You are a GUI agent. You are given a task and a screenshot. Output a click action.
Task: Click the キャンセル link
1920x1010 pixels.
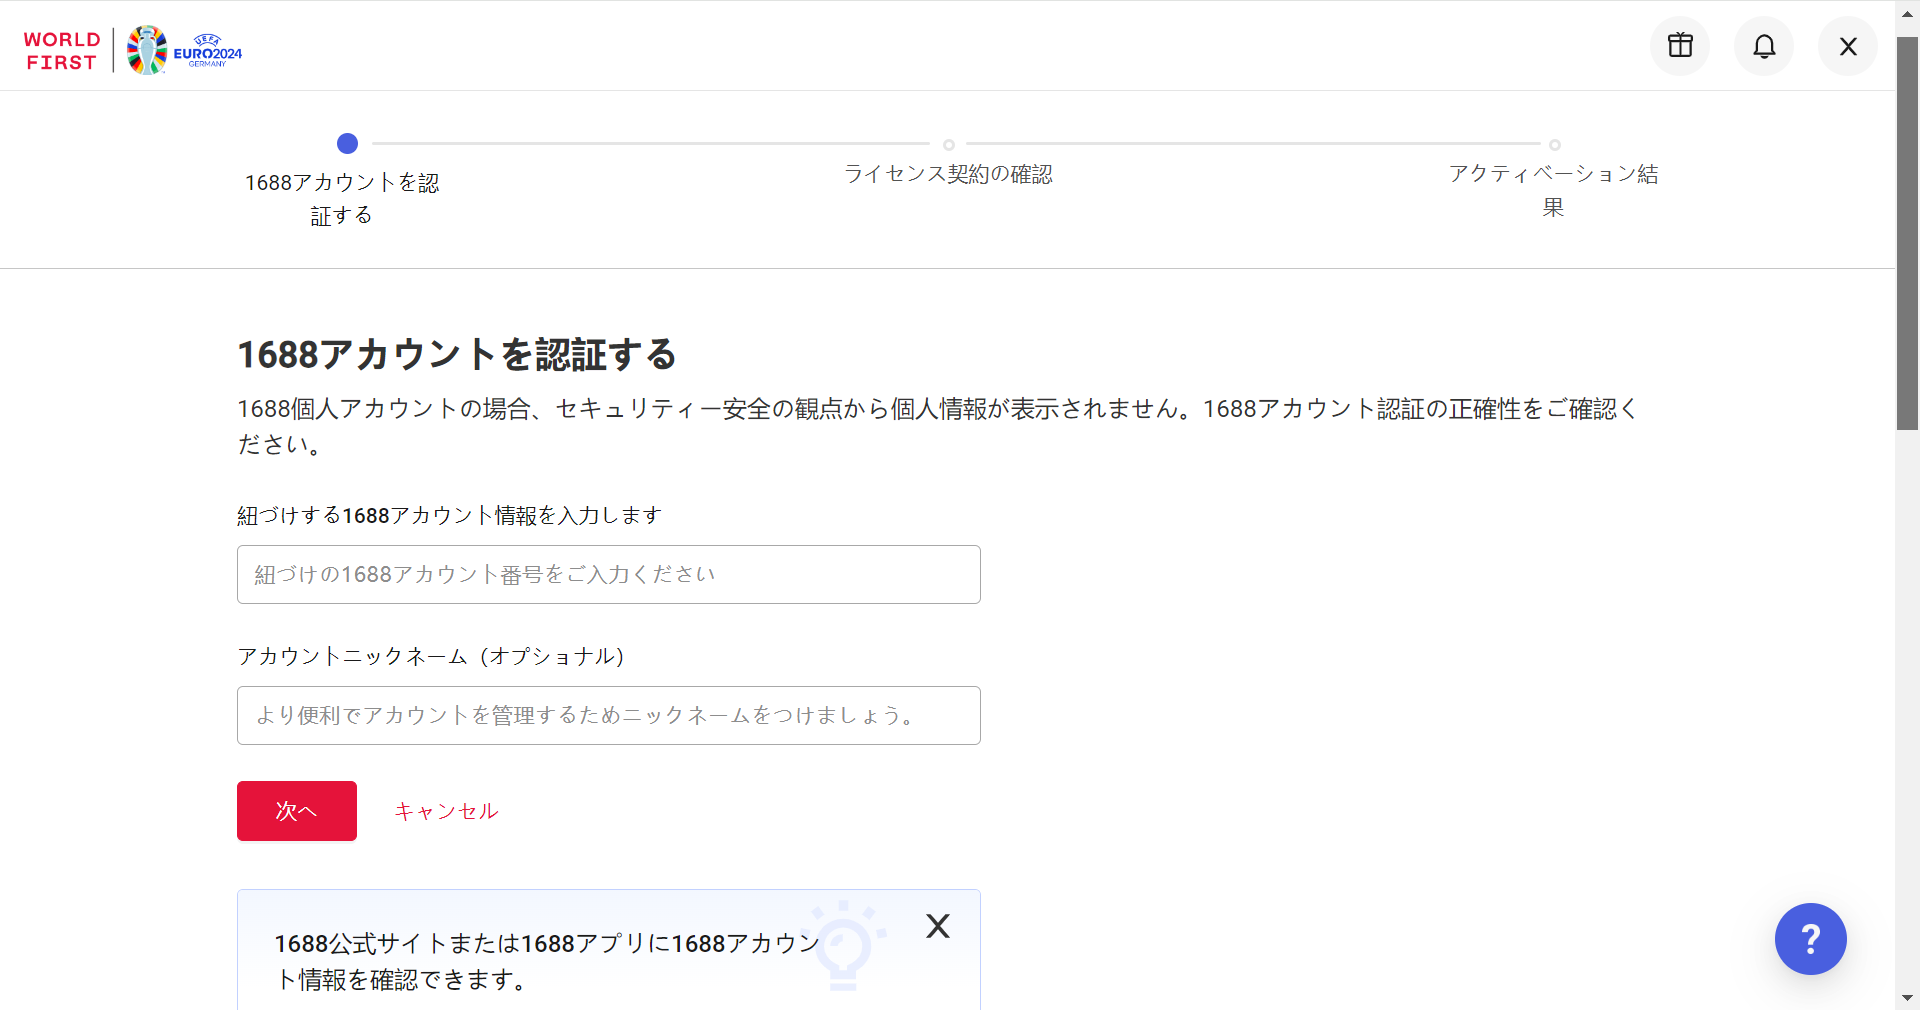coord(445,811)
